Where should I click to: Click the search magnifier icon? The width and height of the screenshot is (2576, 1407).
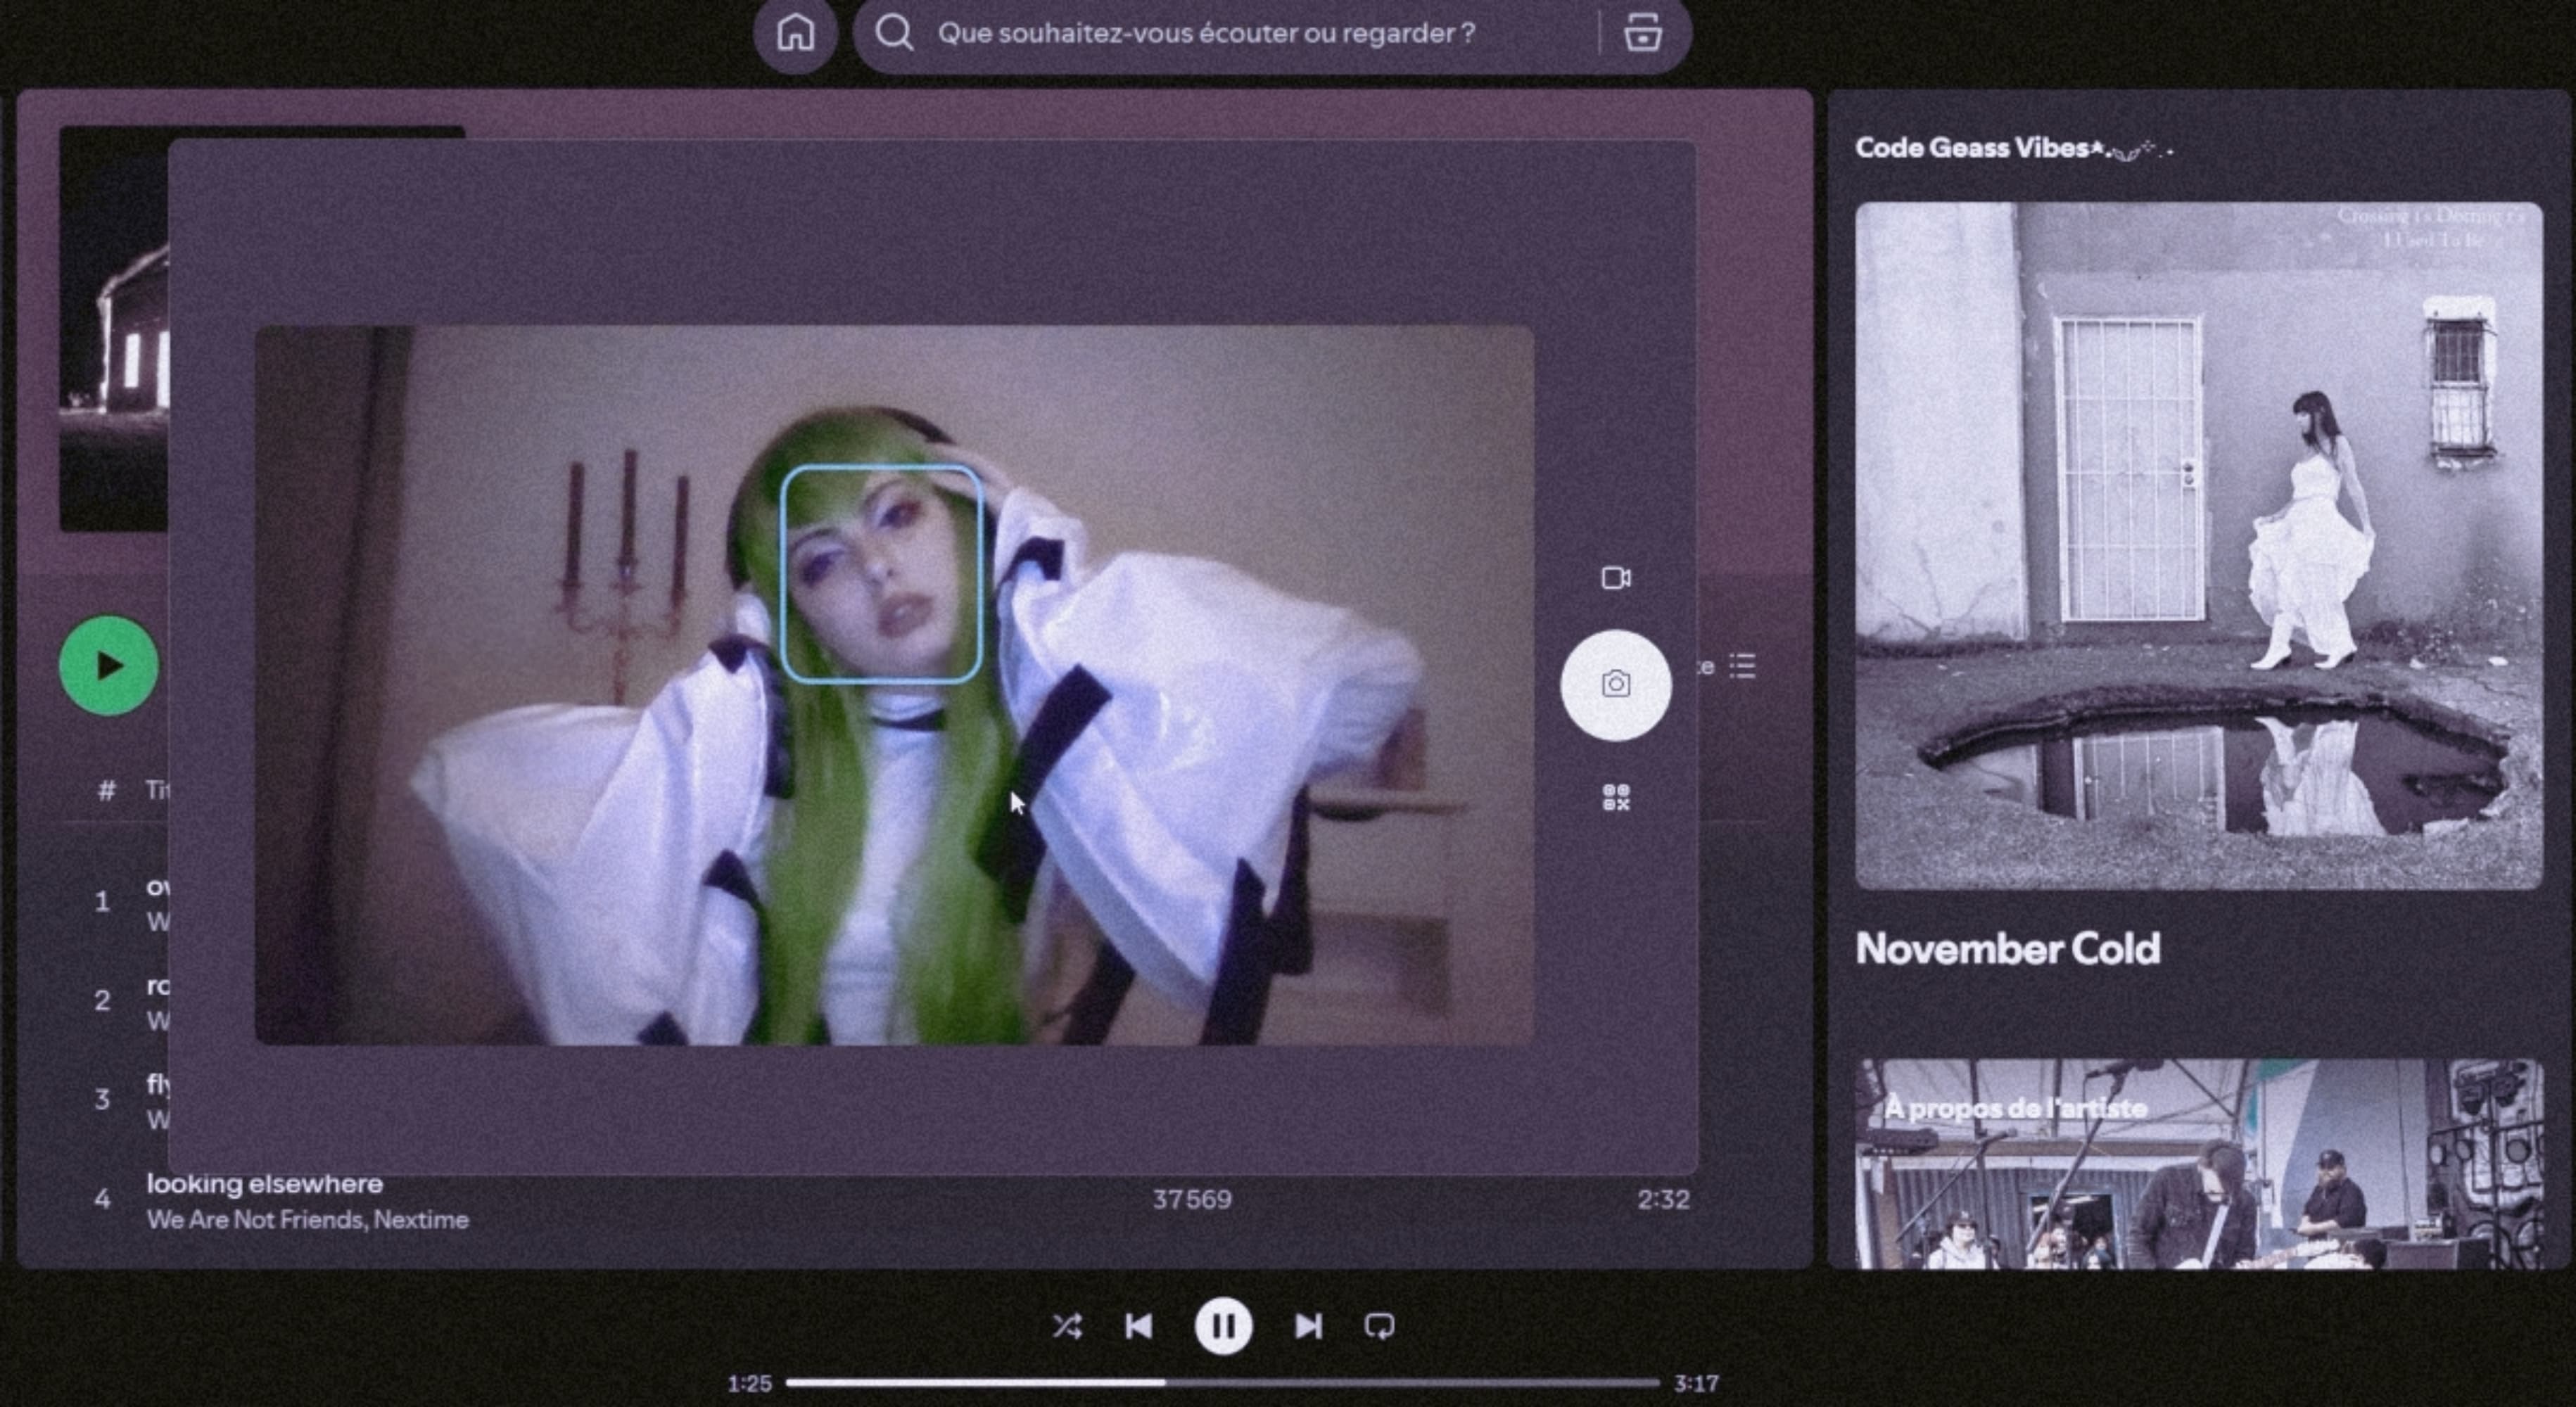(x=894, y=33)
